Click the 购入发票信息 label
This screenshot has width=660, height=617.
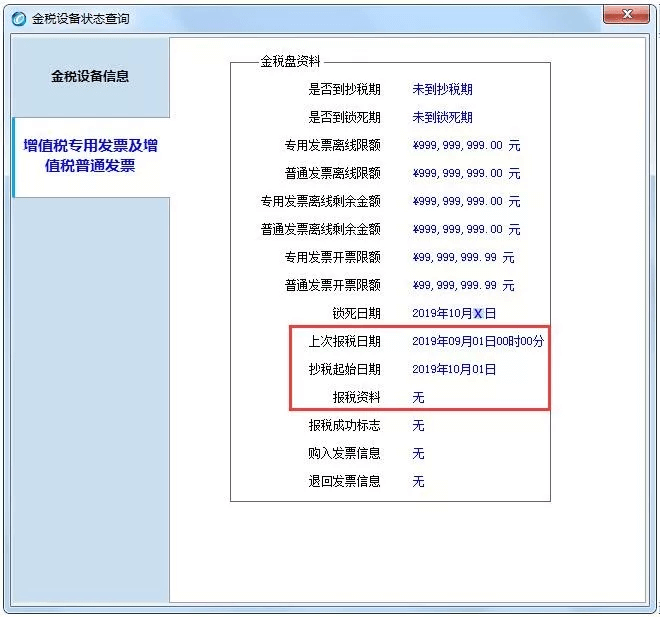(345, 453)
